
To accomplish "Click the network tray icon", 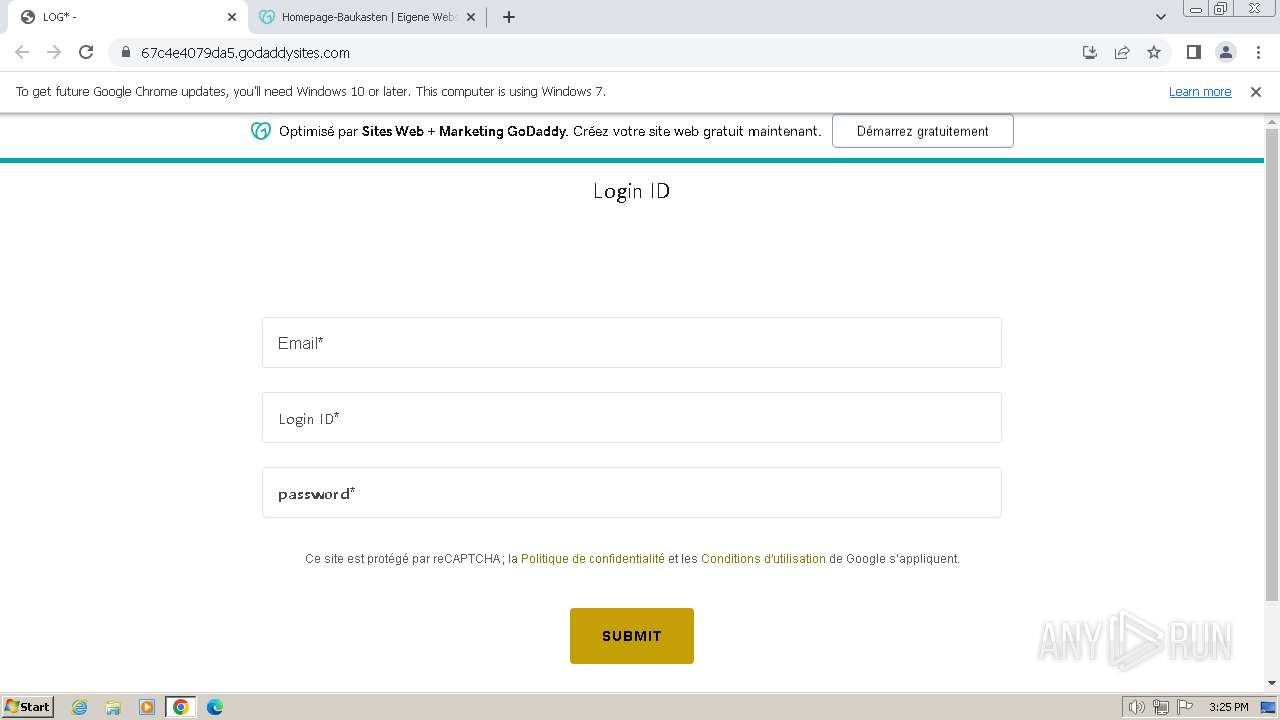I will click(x=1161, y=707).
